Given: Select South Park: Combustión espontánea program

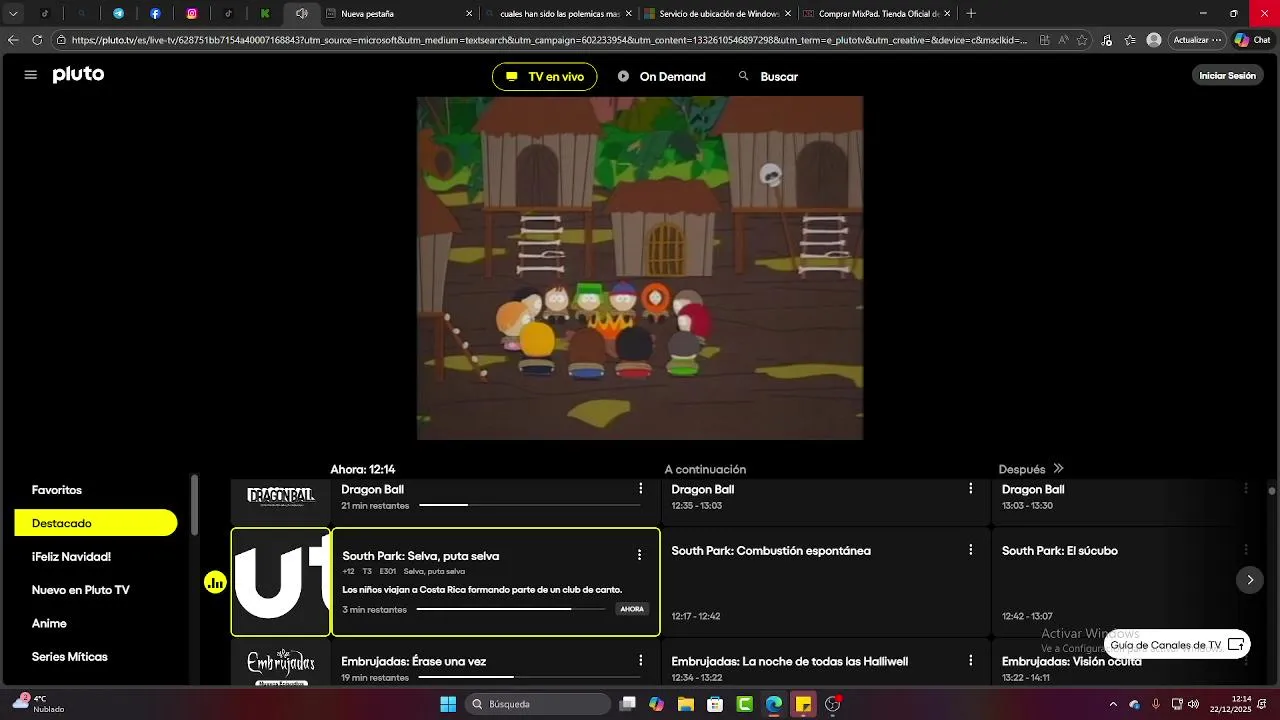Looking at the screenshot, I should (x=825, y=583).
